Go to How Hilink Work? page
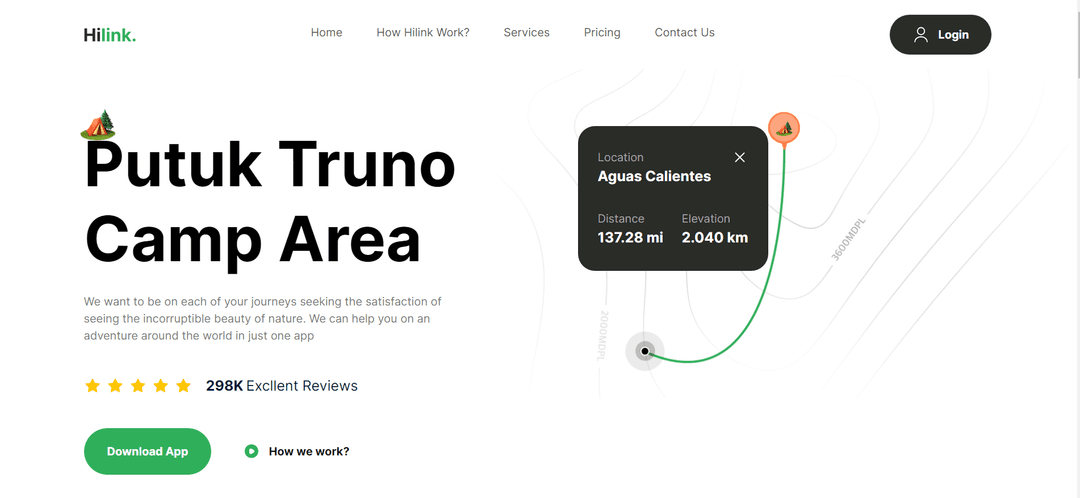 coord(423,32)
